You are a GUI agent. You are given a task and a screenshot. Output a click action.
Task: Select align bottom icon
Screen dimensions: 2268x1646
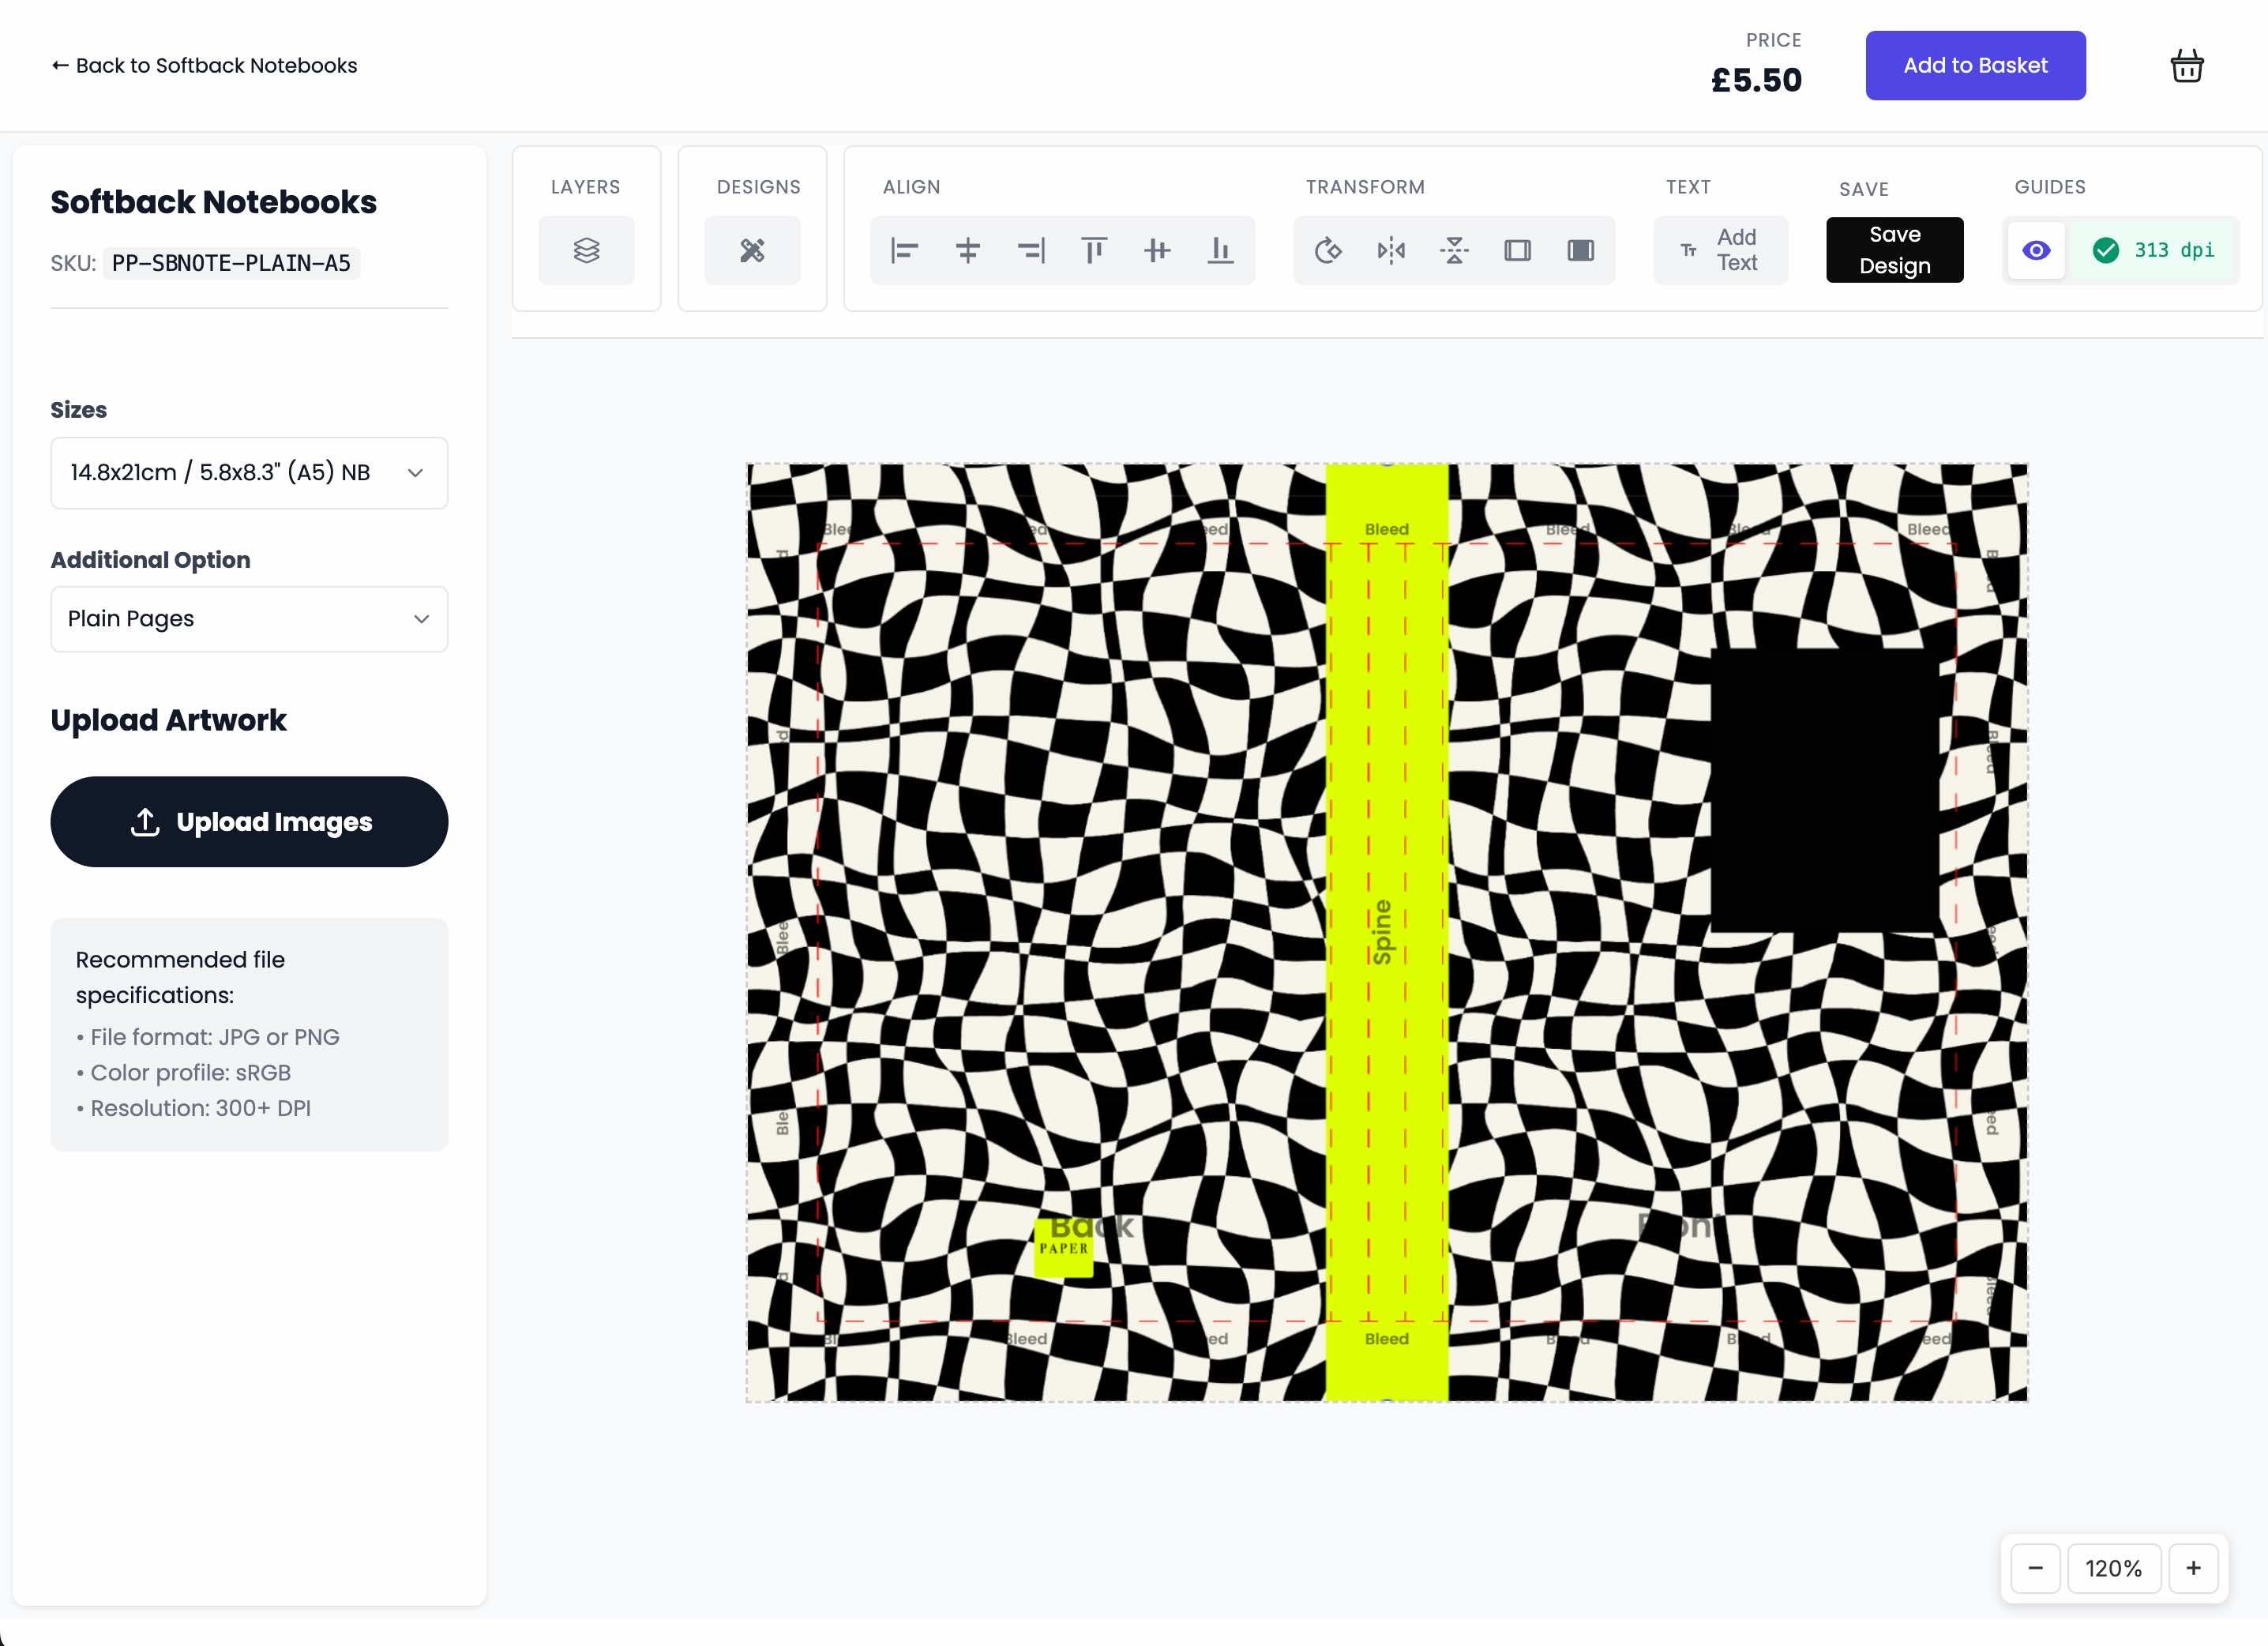pos(1221,250)
